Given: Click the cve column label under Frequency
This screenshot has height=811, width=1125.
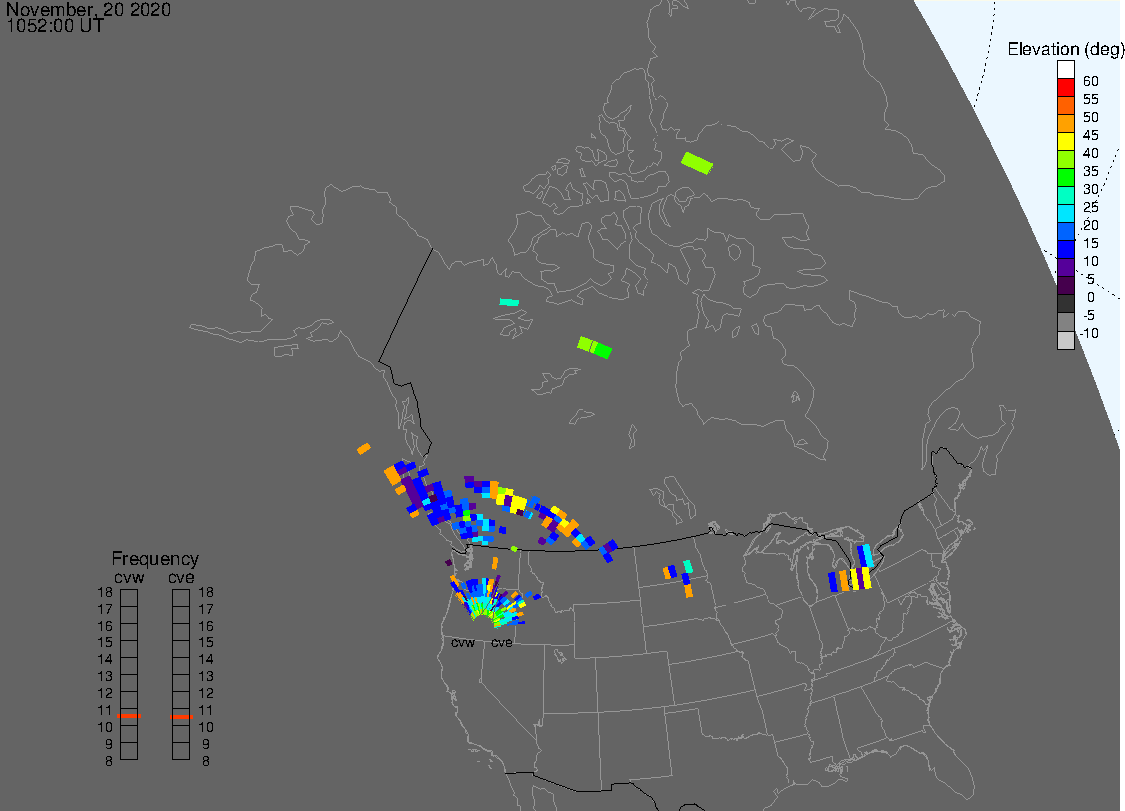Looking at the screenshot, I should point(181,578).
